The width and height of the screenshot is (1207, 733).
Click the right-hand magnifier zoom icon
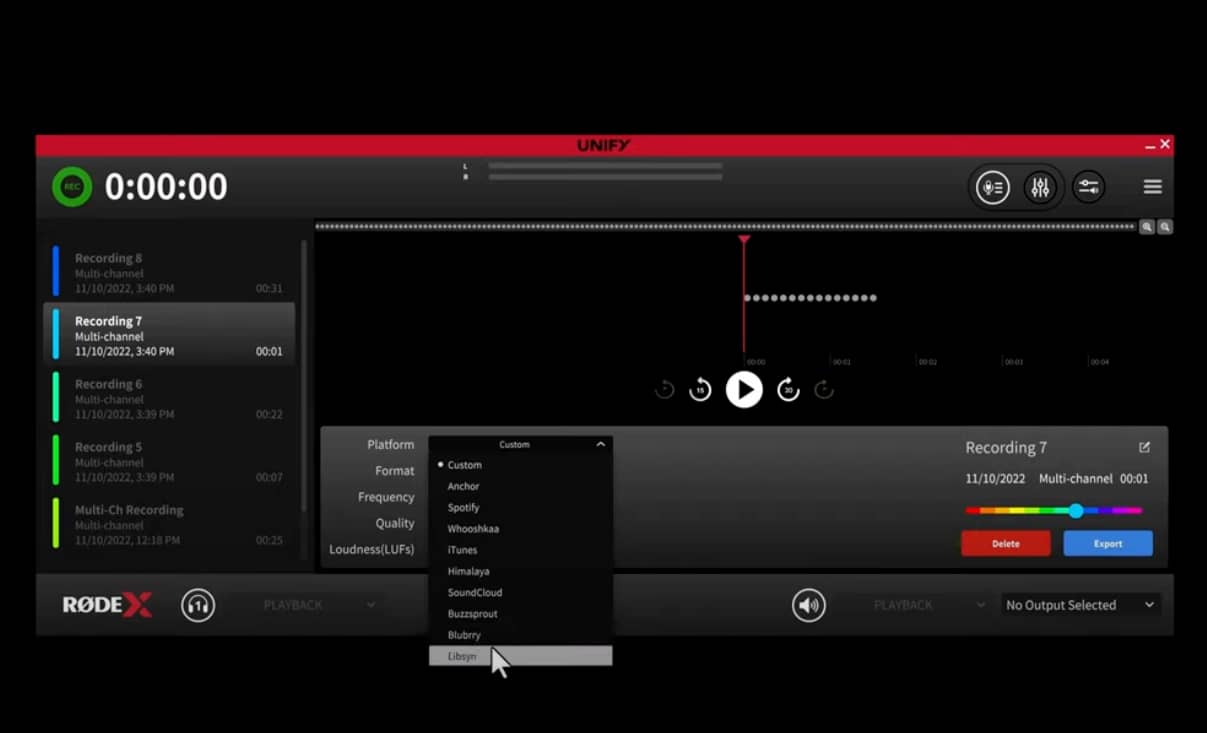click(1165, 227)
